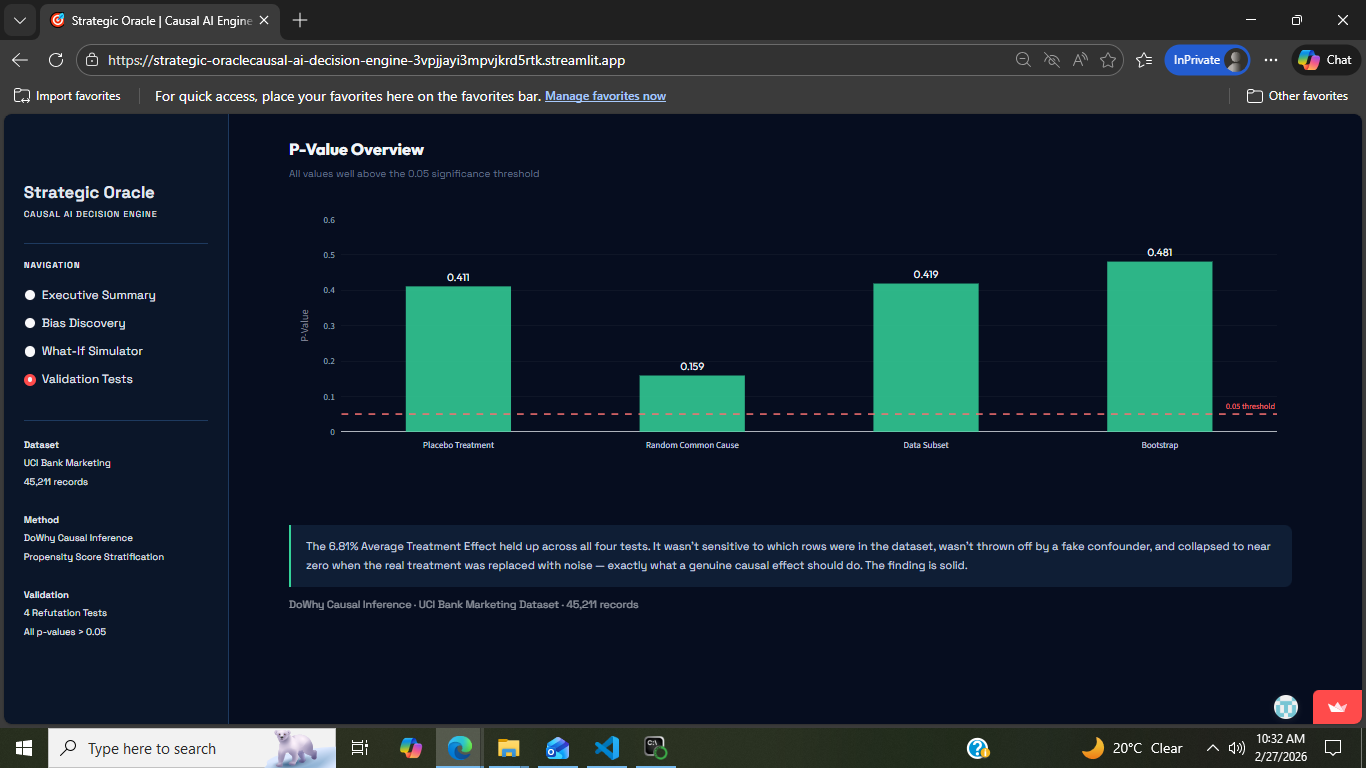Open the notification center icon
Screen dimensions: 1366x768
coord(1333,748)
